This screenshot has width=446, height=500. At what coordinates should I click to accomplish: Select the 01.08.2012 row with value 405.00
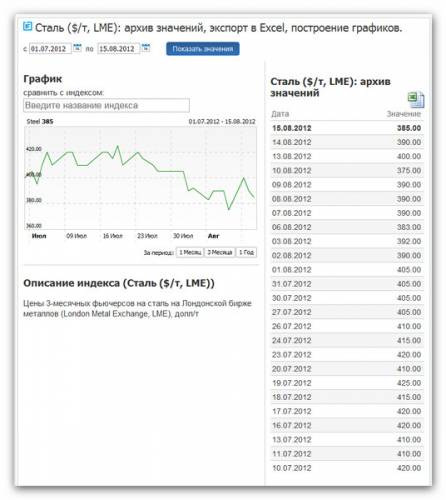pyautogui.click(x=347, y=270)
